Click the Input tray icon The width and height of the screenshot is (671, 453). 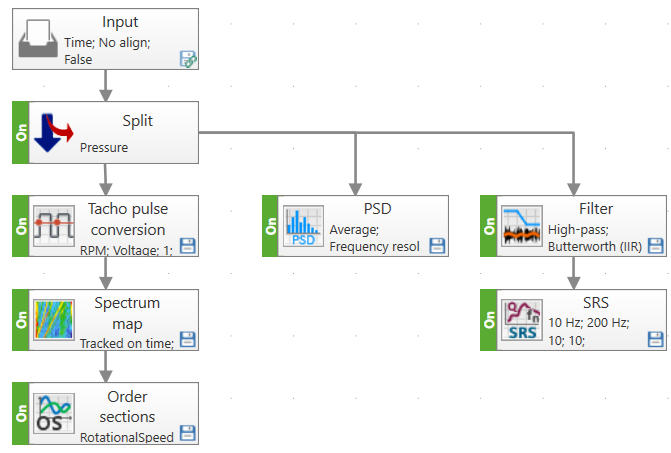39,39
